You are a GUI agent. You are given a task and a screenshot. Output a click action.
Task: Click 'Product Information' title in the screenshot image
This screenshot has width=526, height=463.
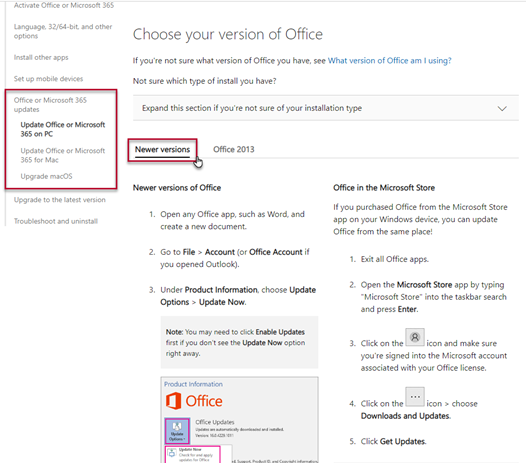(193, 384)
